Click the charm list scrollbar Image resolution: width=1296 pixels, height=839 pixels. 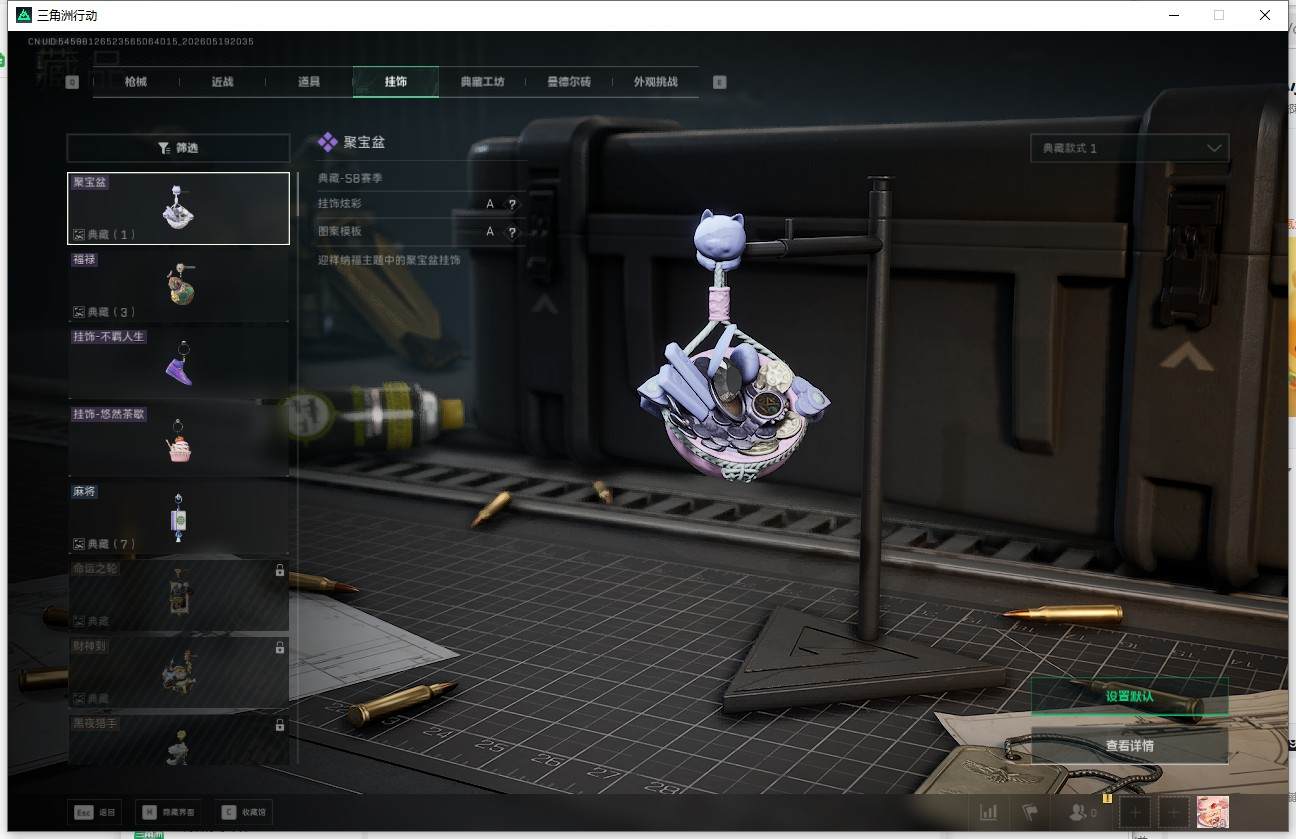(297, 468)
